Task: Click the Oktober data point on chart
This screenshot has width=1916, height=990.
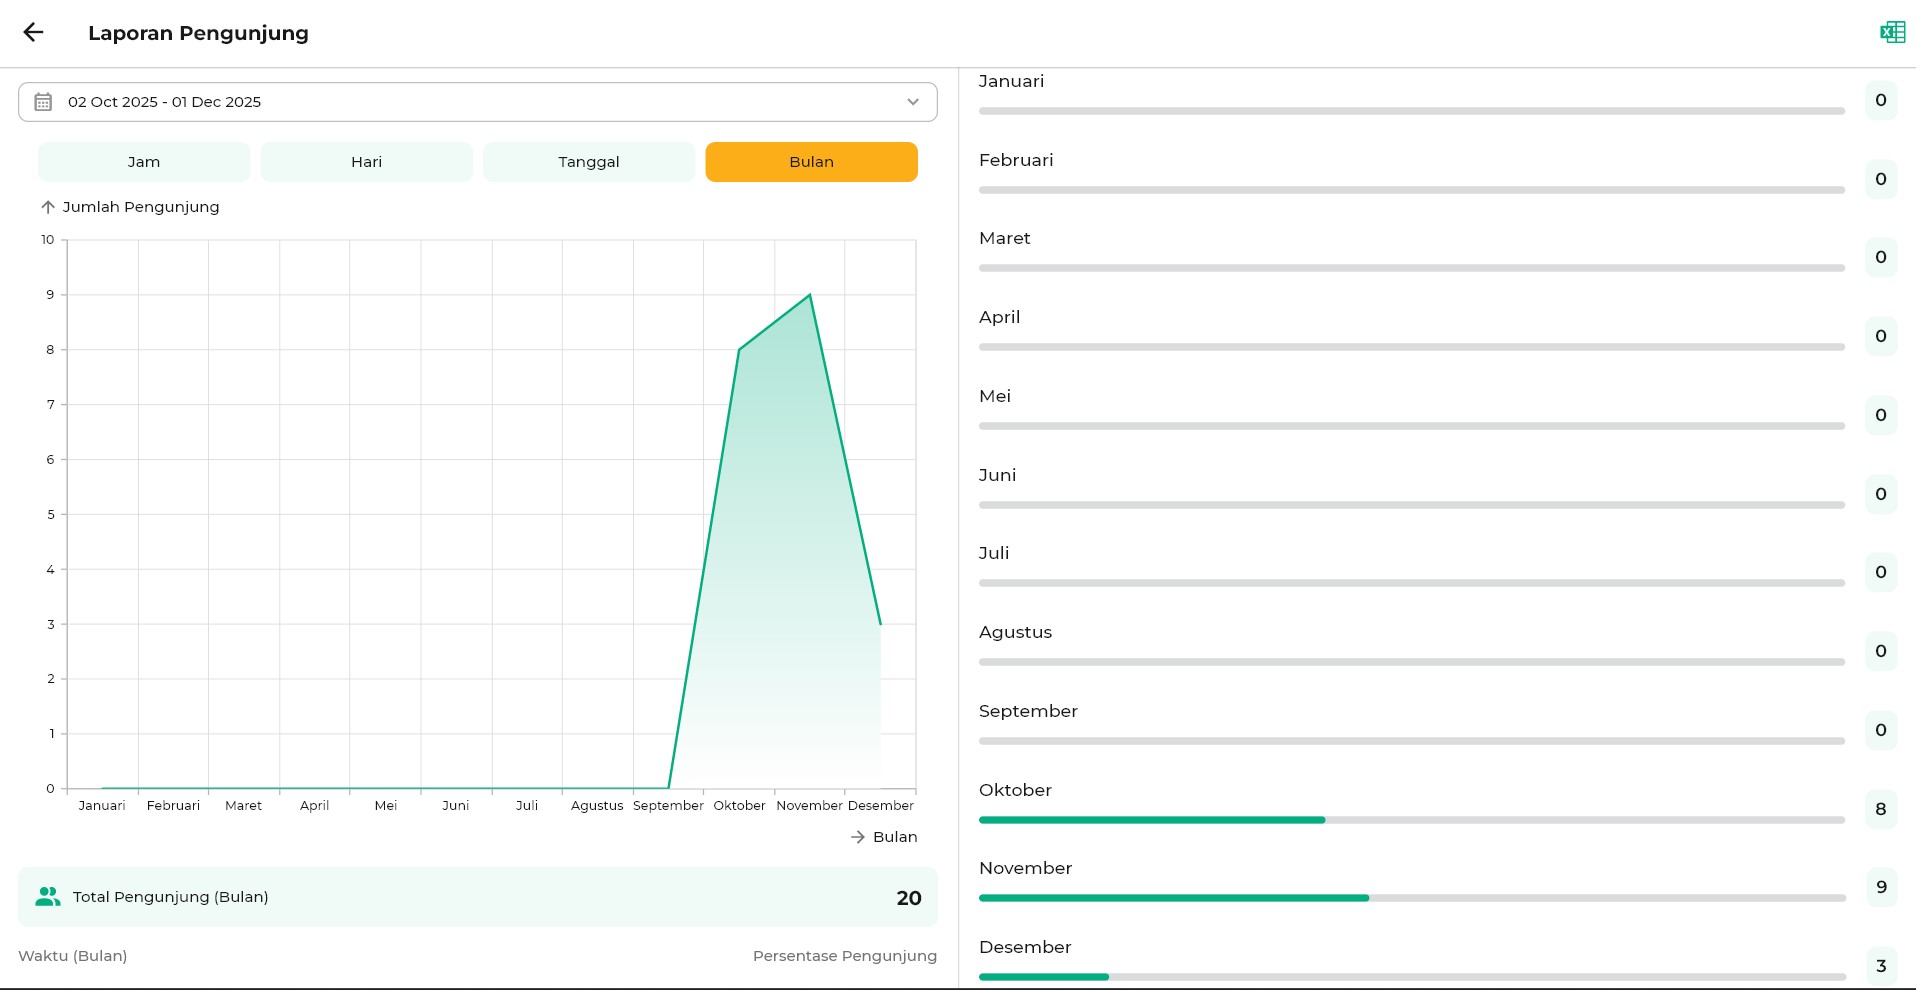Action: (739, 350)
